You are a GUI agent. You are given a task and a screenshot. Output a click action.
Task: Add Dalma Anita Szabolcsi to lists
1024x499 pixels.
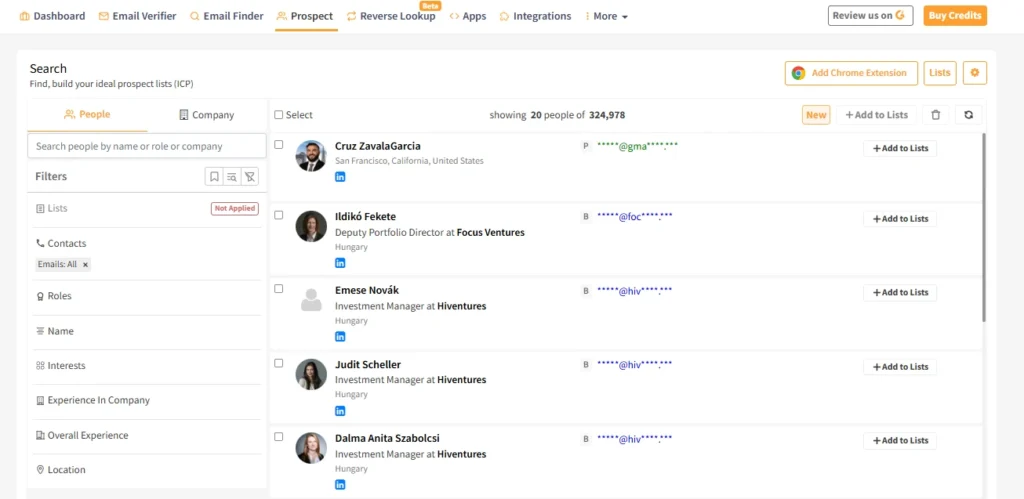coord(900,441)
